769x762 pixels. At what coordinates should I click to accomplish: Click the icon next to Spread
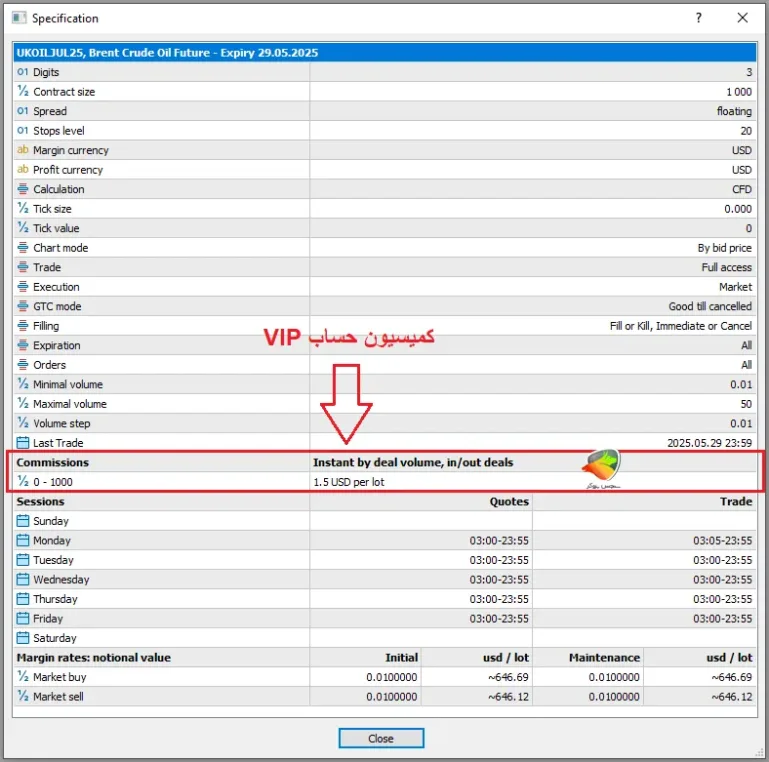click(23, 111)
